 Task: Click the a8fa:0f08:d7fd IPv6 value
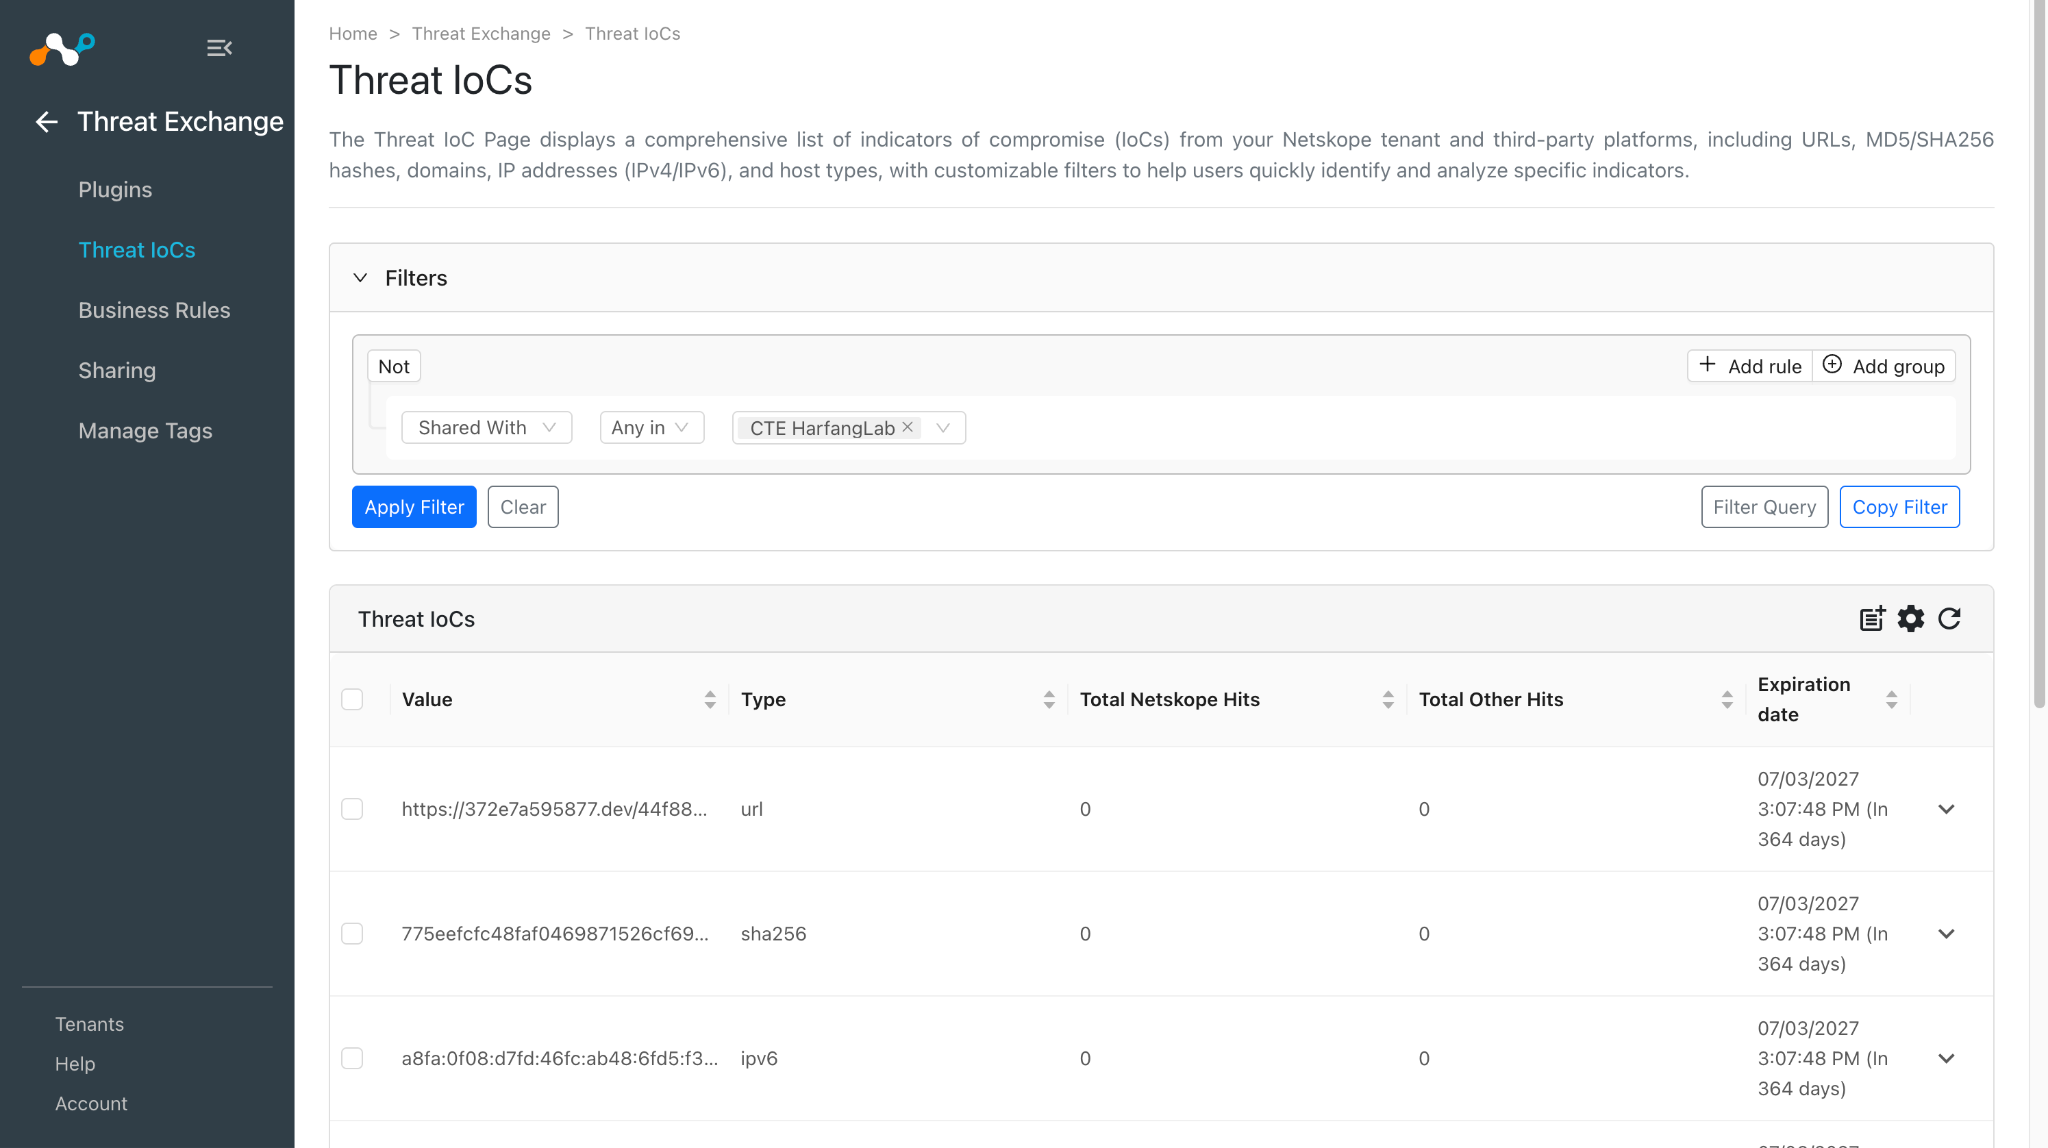pyautogui.click(x=560, y=1058)
